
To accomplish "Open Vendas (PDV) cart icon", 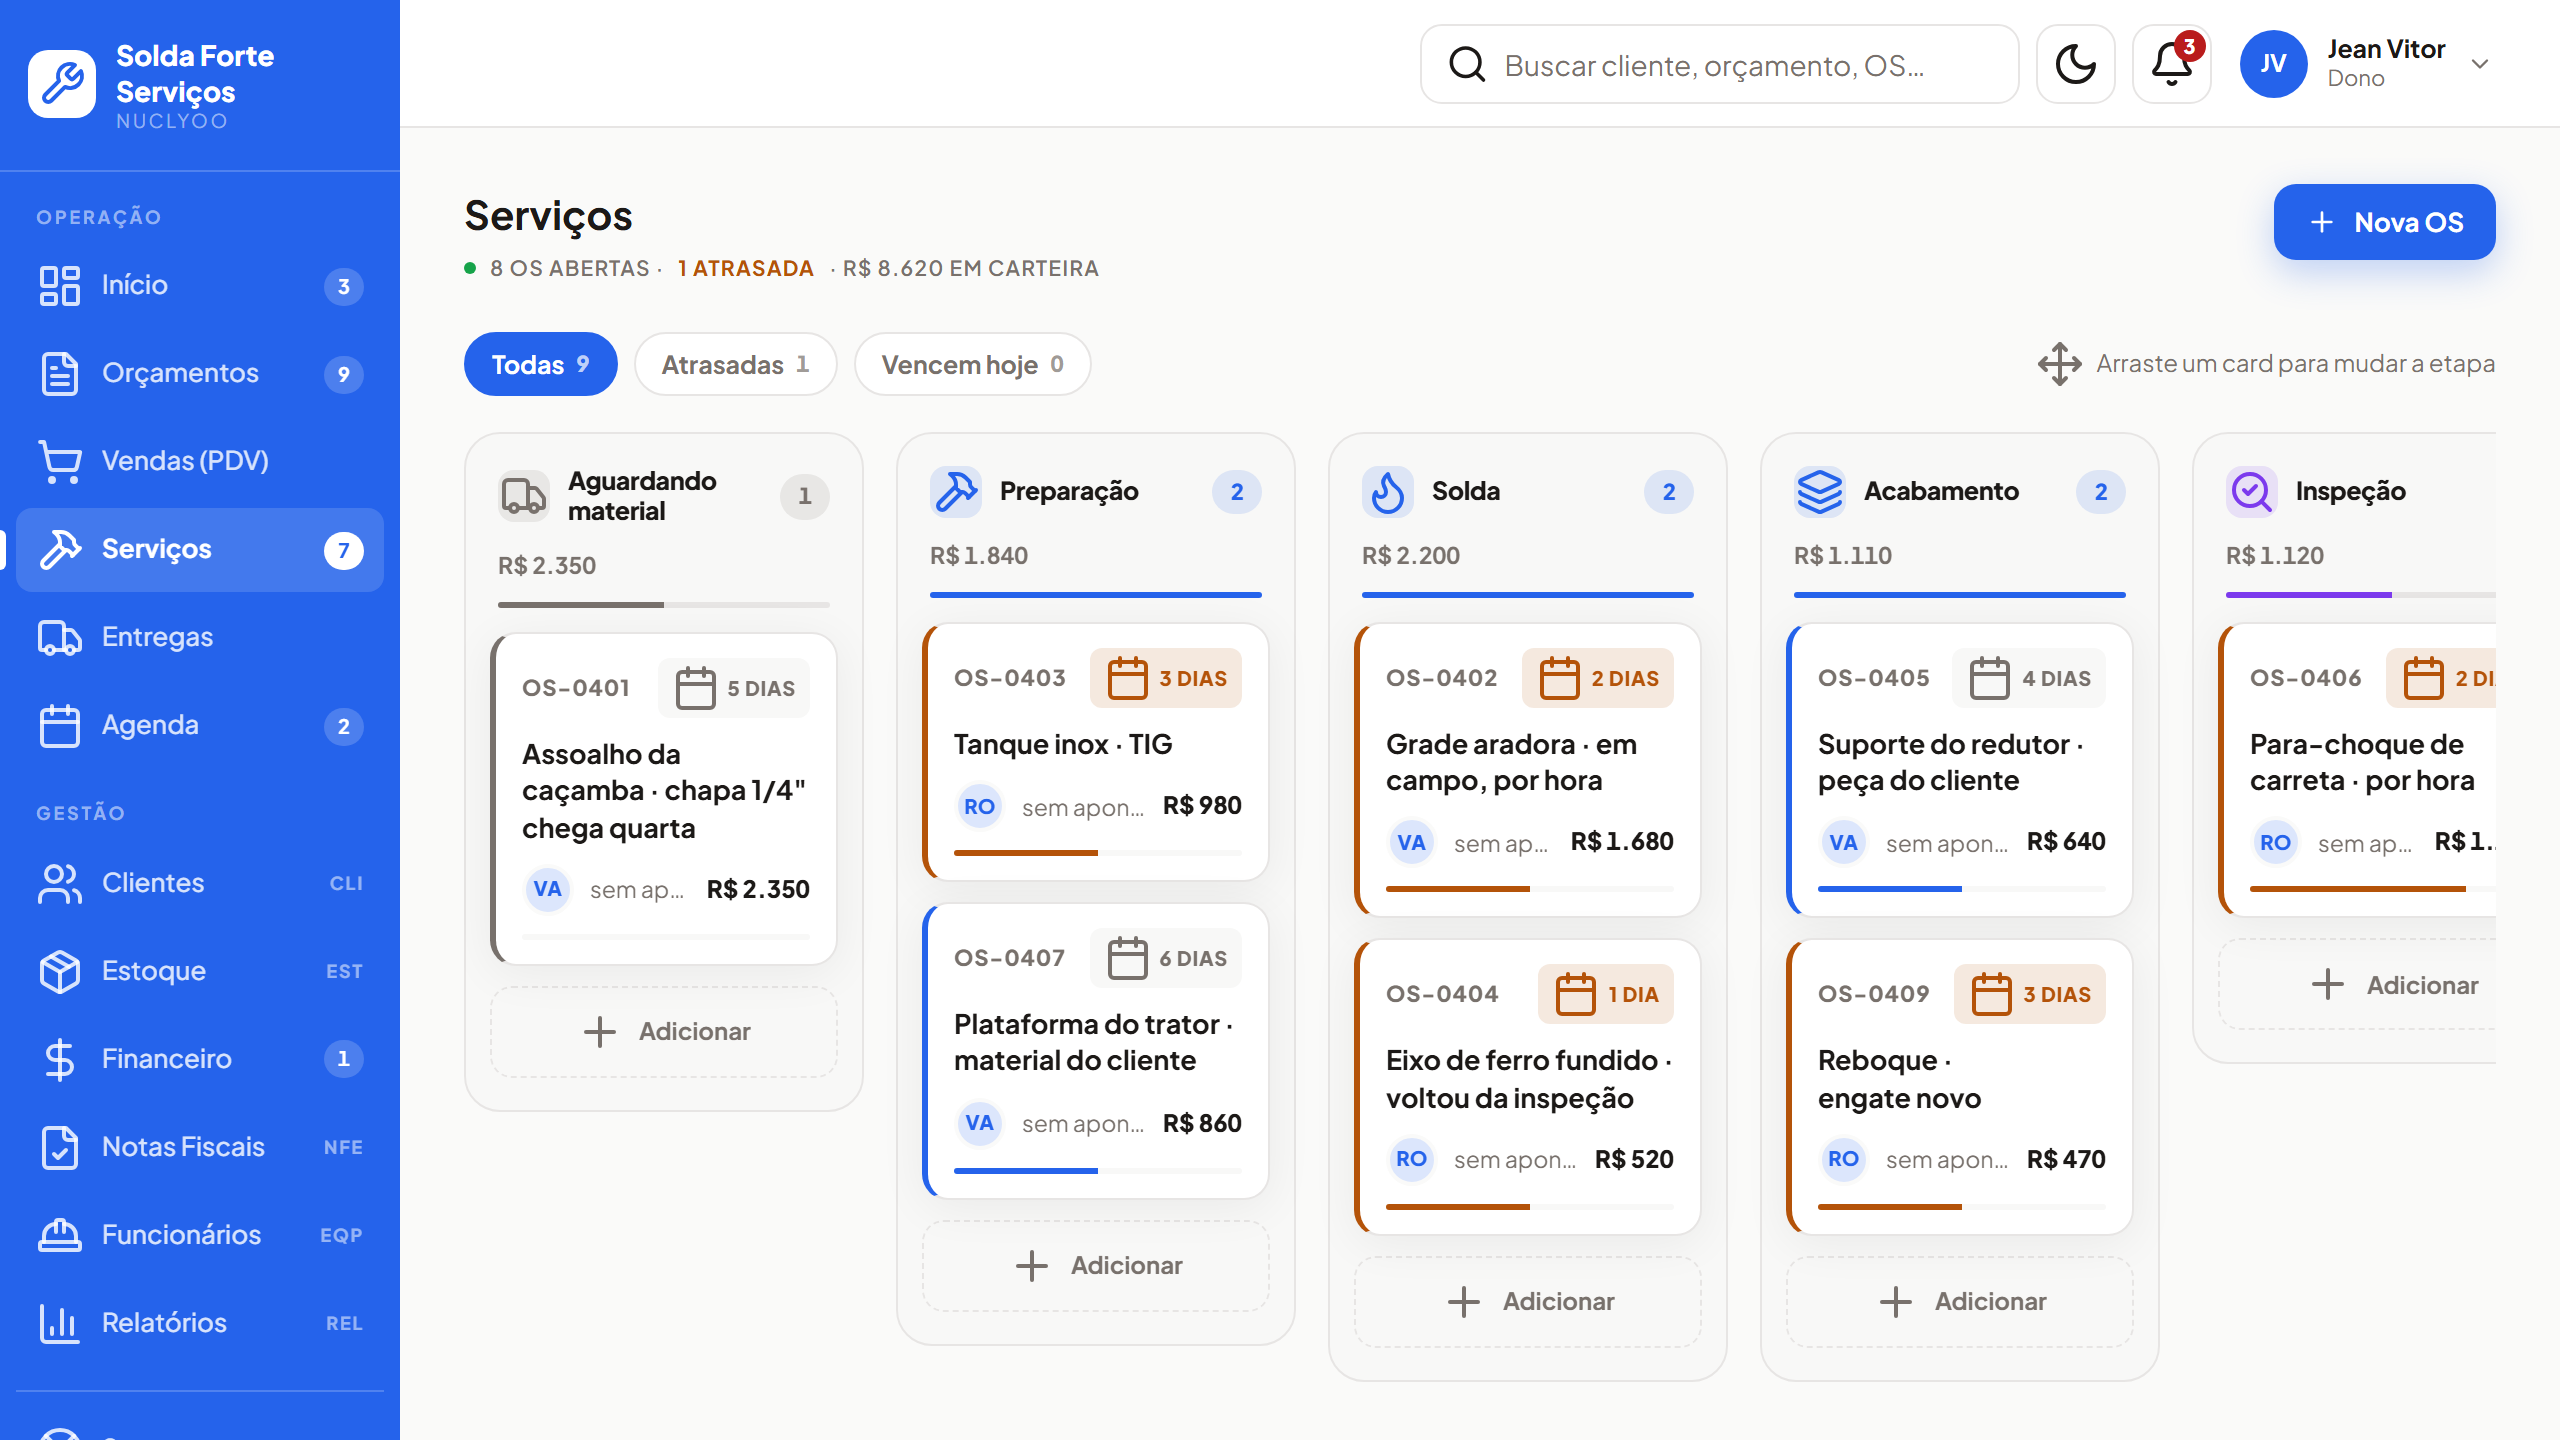I will point(60,461).
